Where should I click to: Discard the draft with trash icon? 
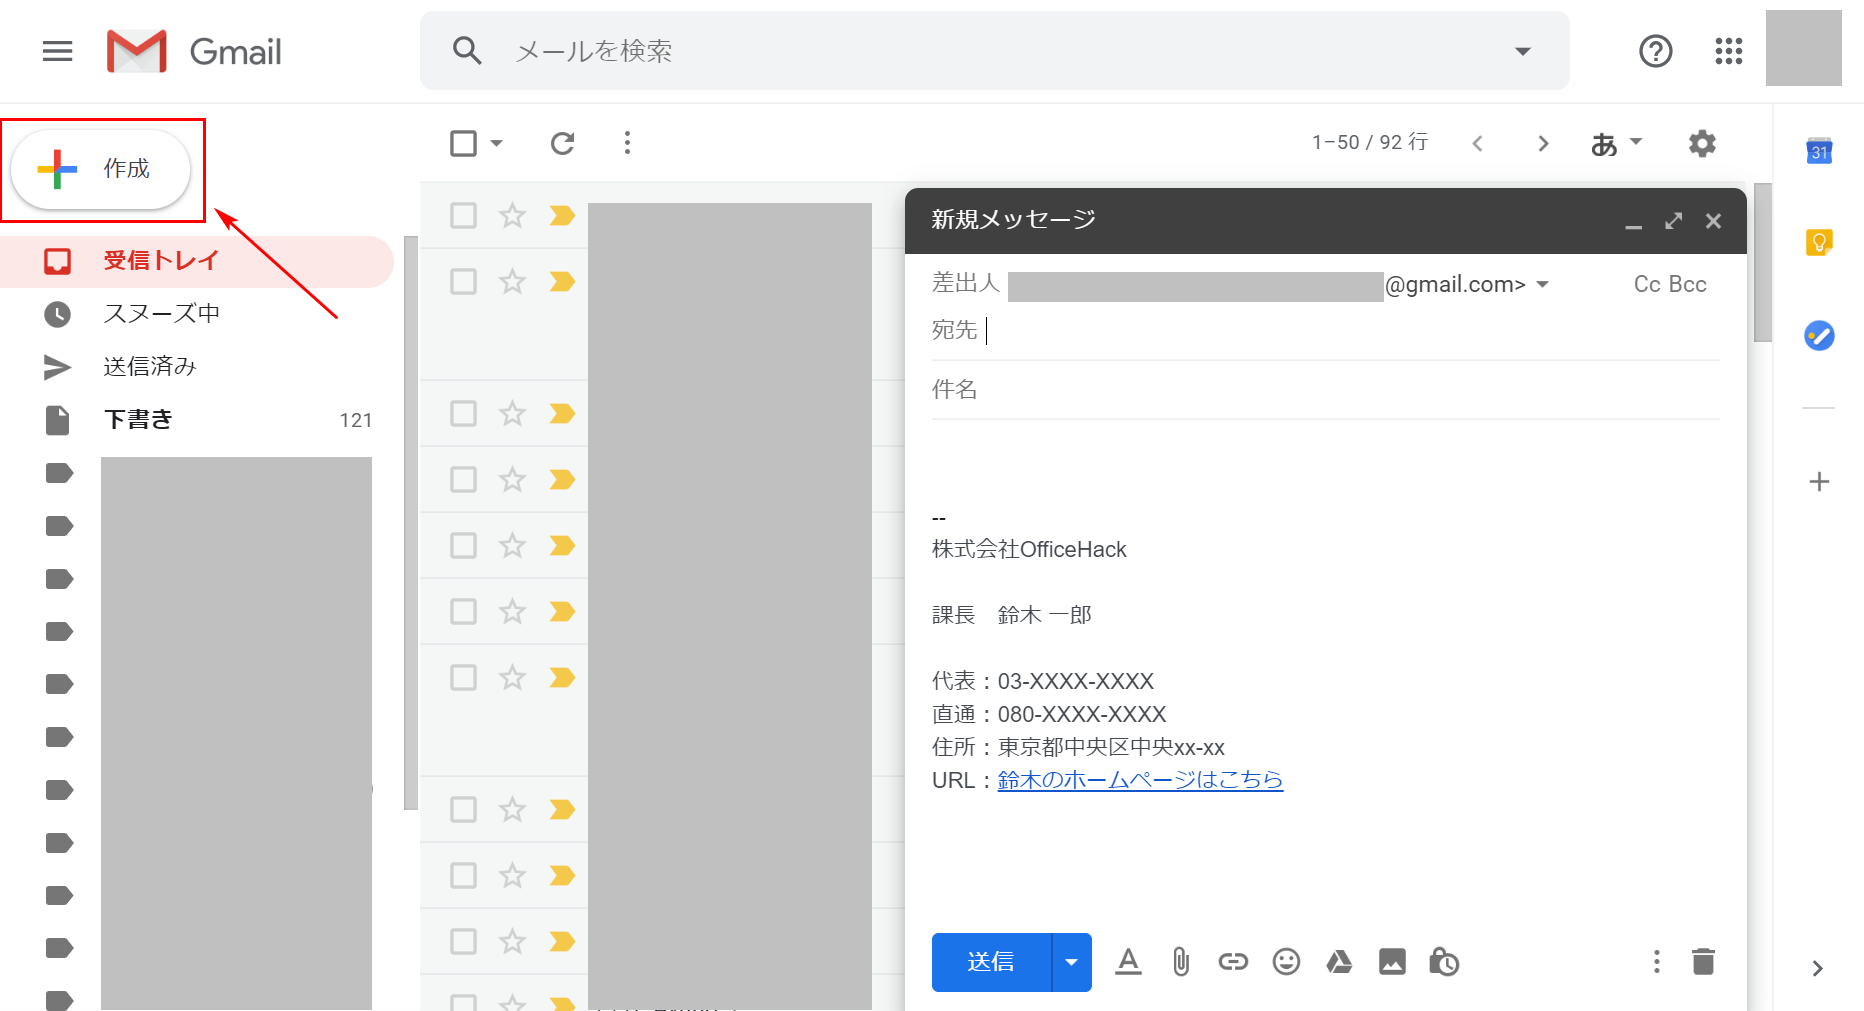(1703, 962)
